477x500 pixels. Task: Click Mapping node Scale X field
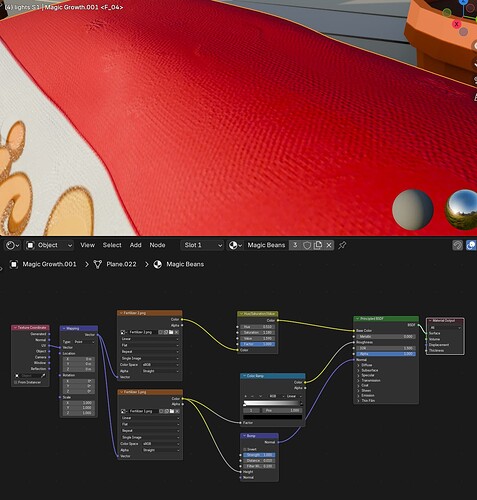[79, 403]
